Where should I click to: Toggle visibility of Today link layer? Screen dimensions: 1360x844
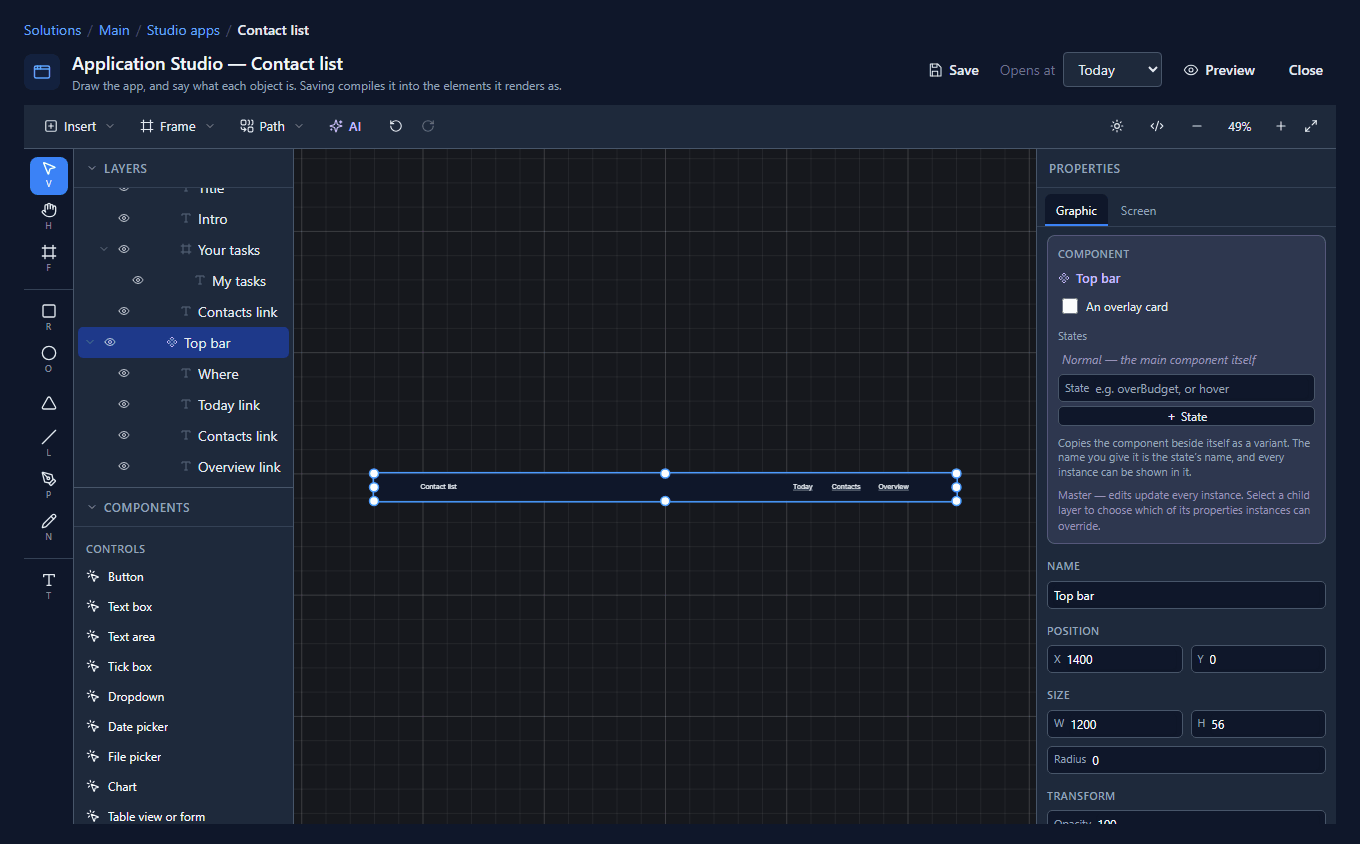(124, 405)
